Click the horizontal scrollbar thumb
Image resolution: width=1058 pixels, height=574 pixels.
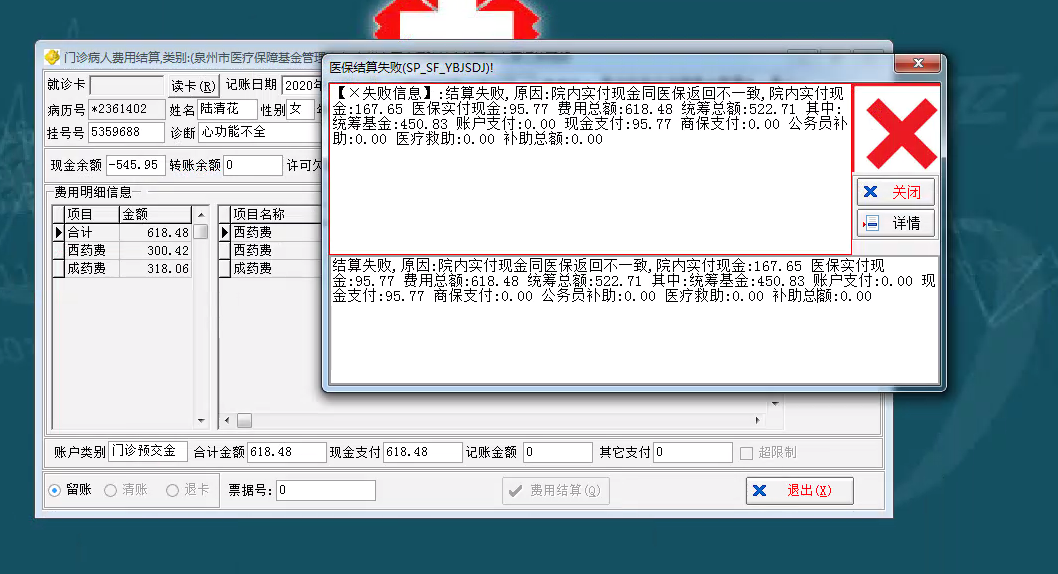point(244,421)
